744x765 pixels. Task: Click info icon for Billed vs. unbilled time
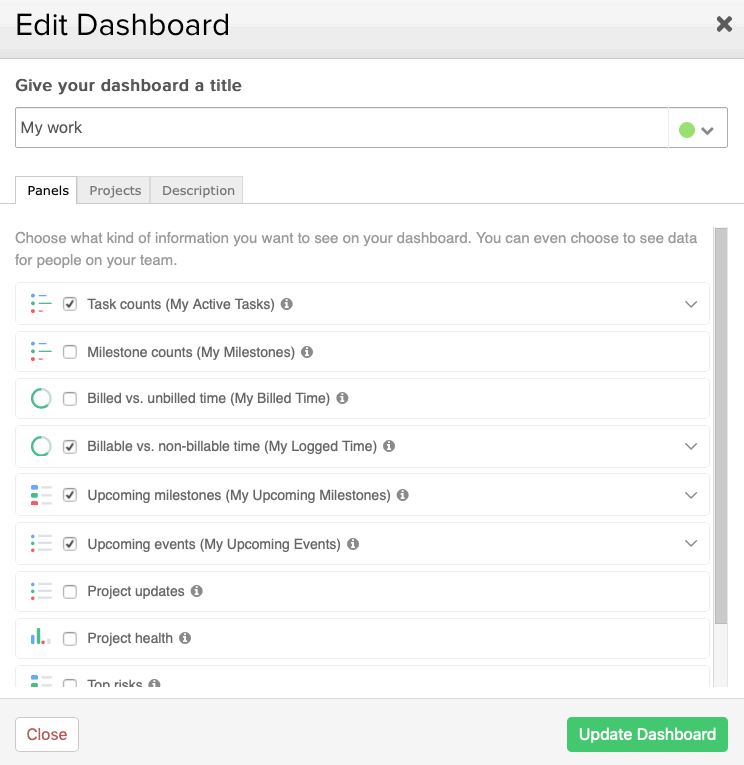coord(342,398)
